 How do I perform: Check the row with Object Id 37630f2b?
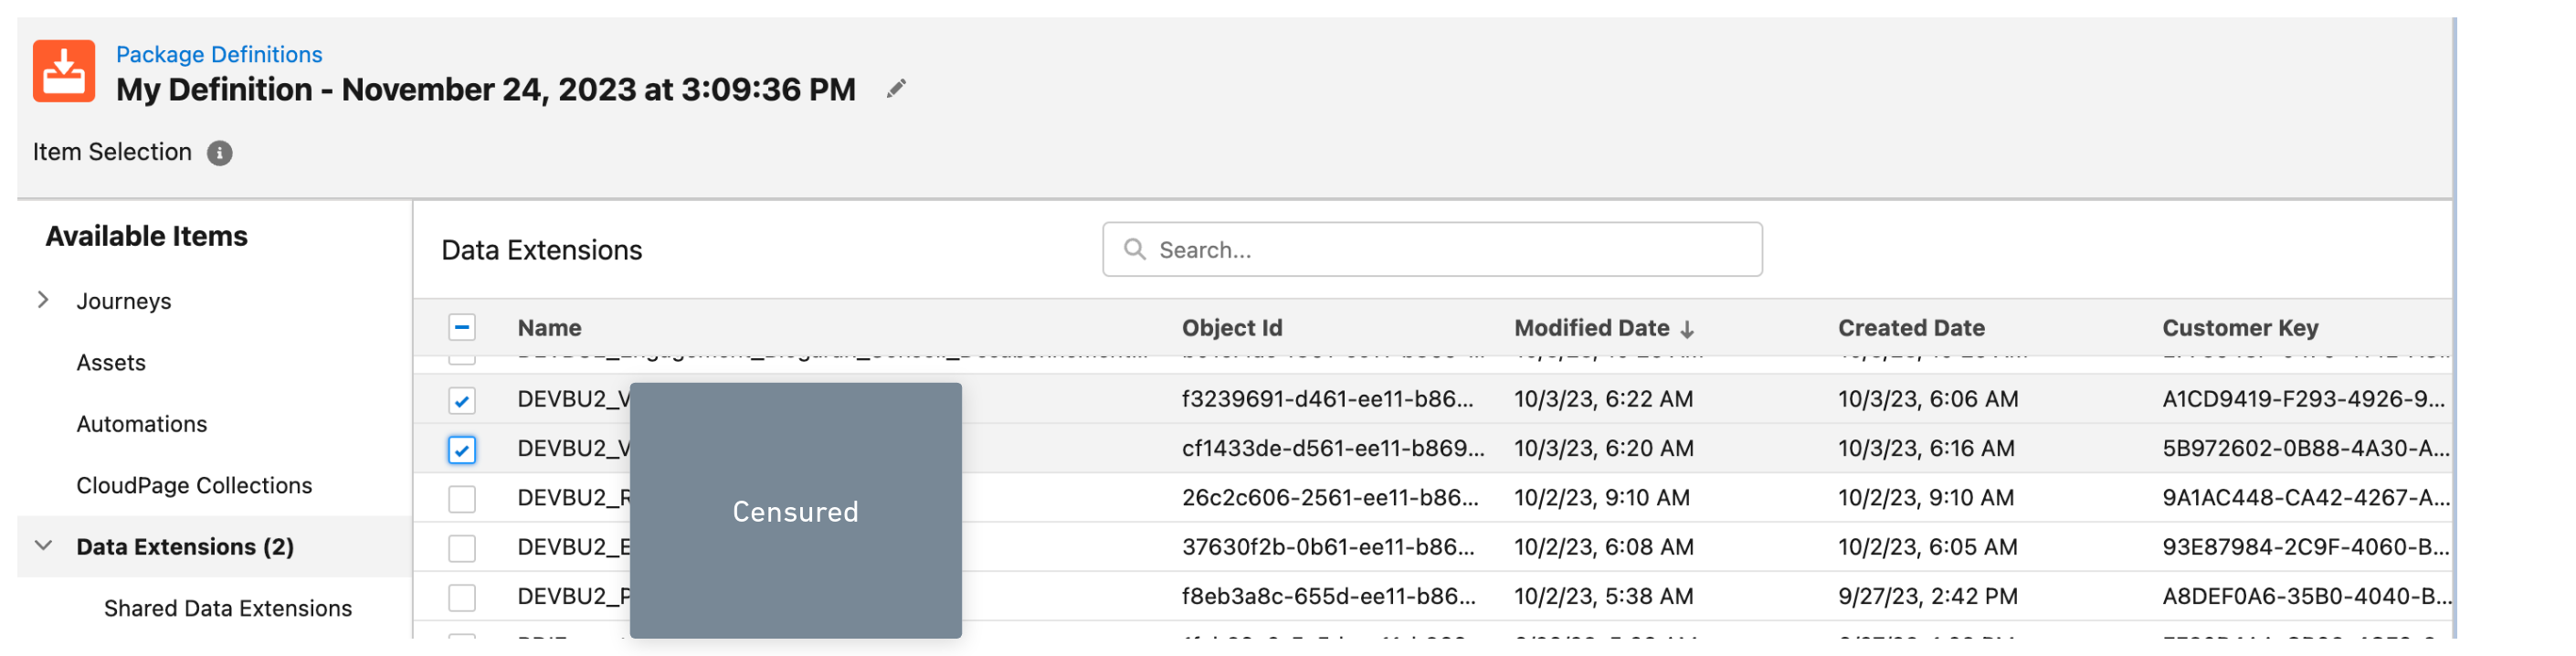pos(462,547)
